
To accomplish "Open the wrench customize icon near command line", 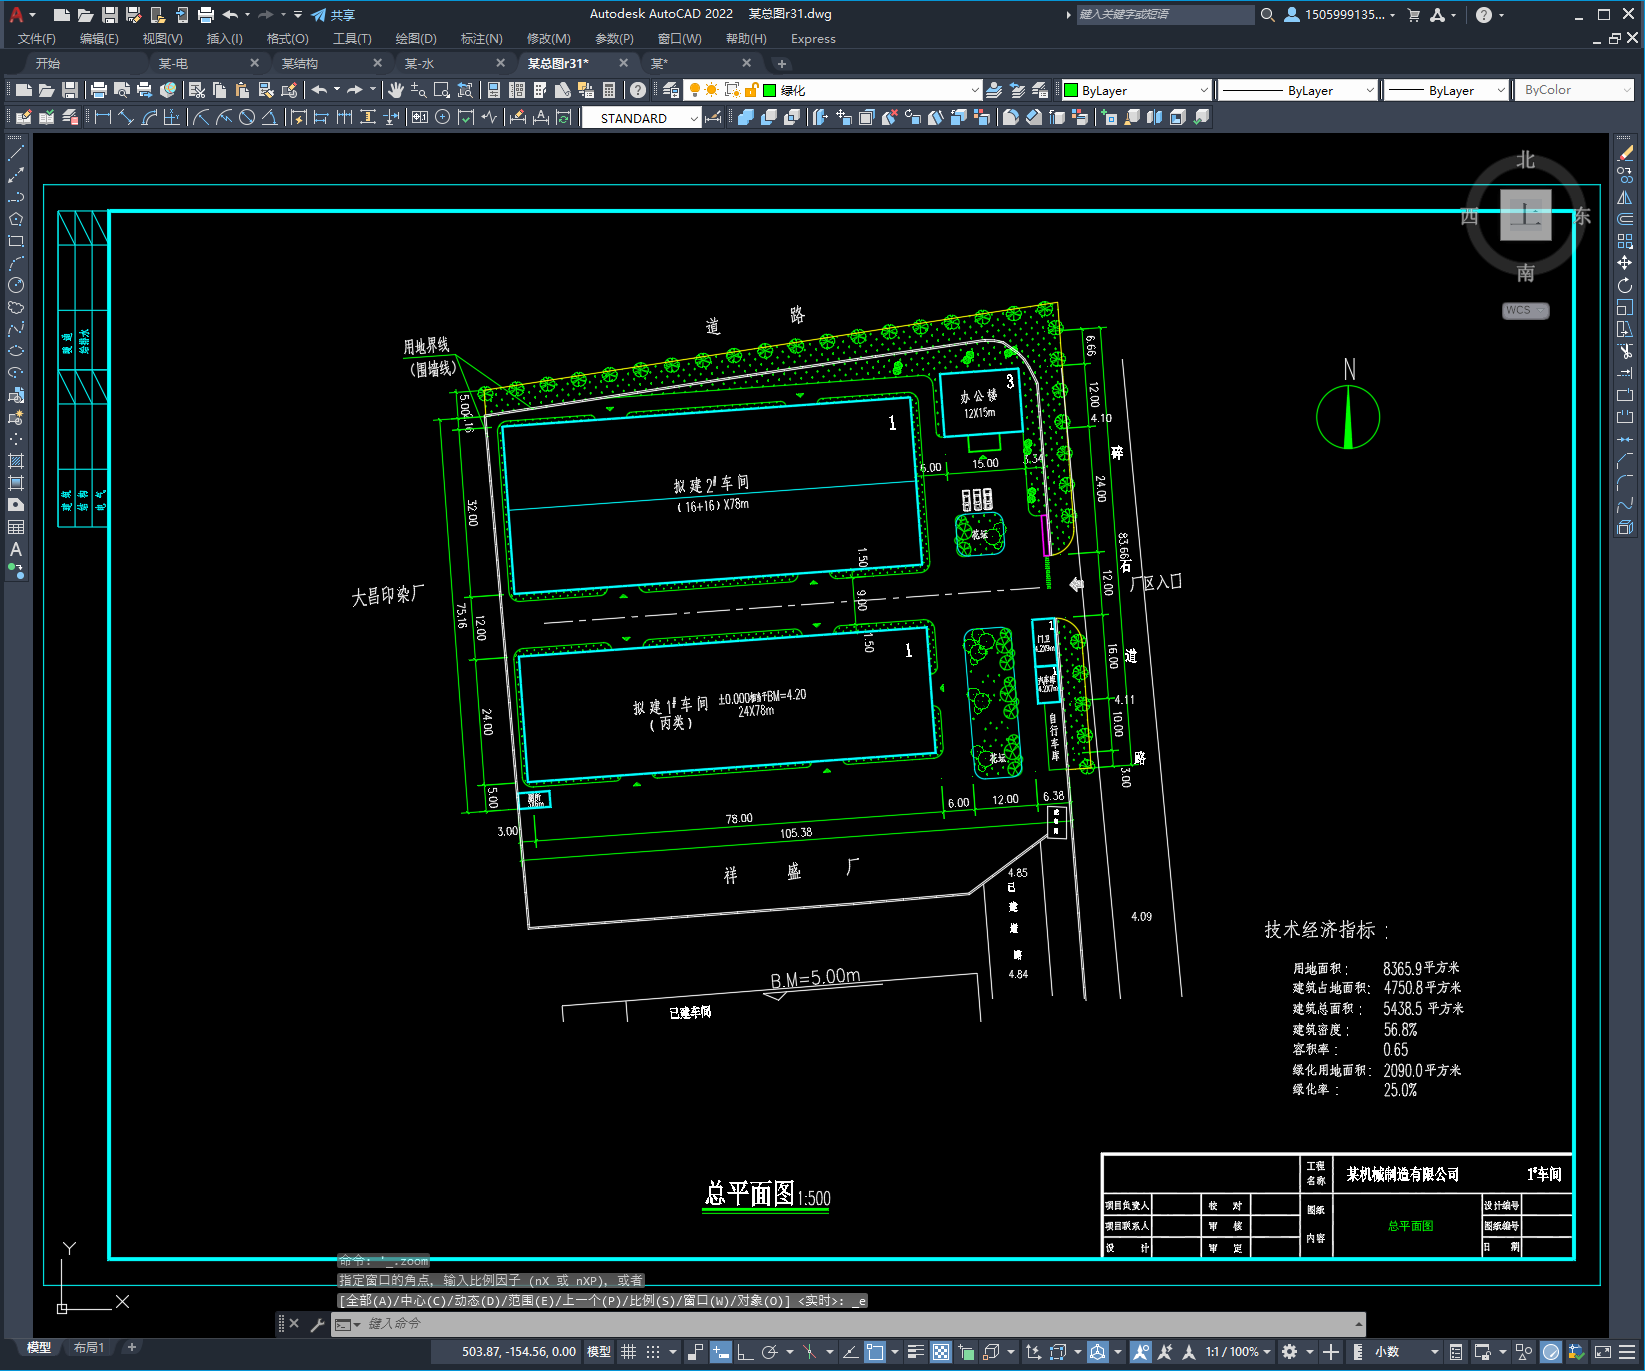I will pyautogui.click(x=318, y=1324).
